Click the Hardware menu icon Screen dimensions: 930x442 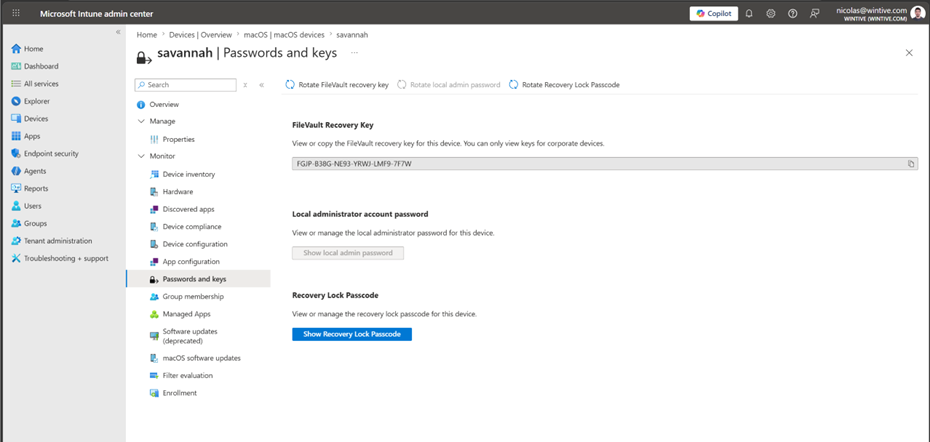(x=154, y=192)
